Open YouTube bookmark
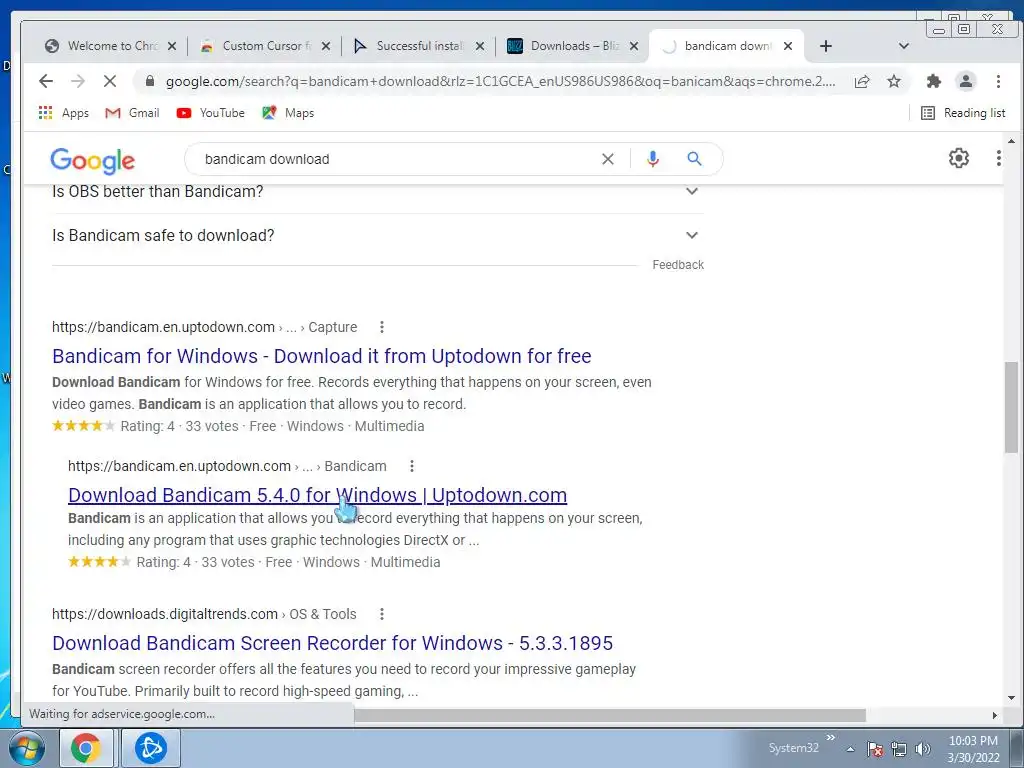 coord(210,113)
